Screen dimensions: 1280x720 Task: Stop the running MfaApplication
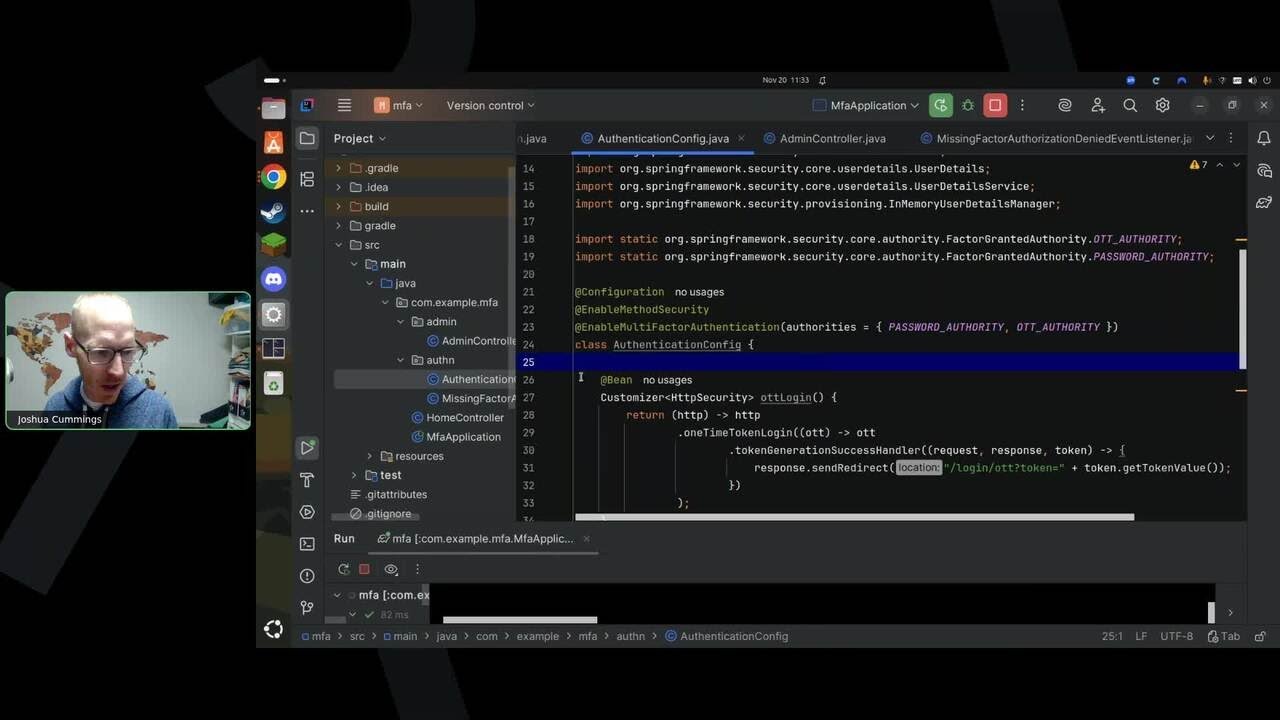point(995,105)
